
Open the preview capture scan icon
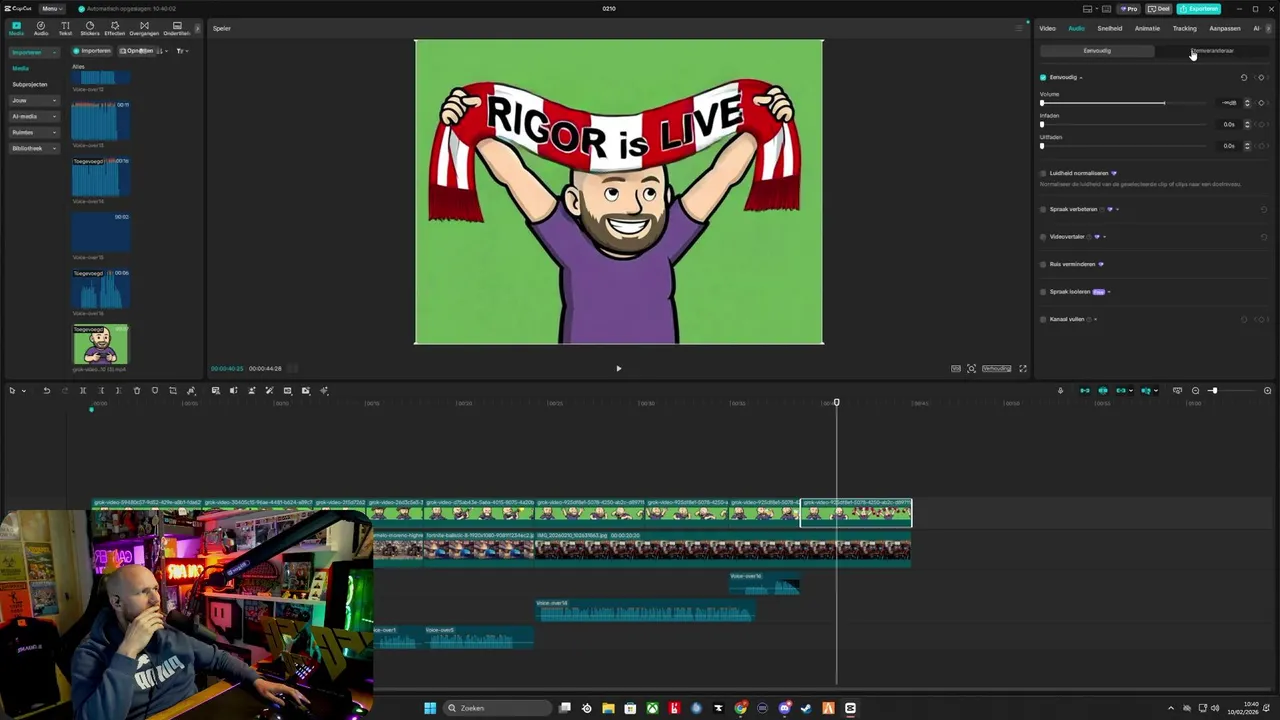point(971,368)
